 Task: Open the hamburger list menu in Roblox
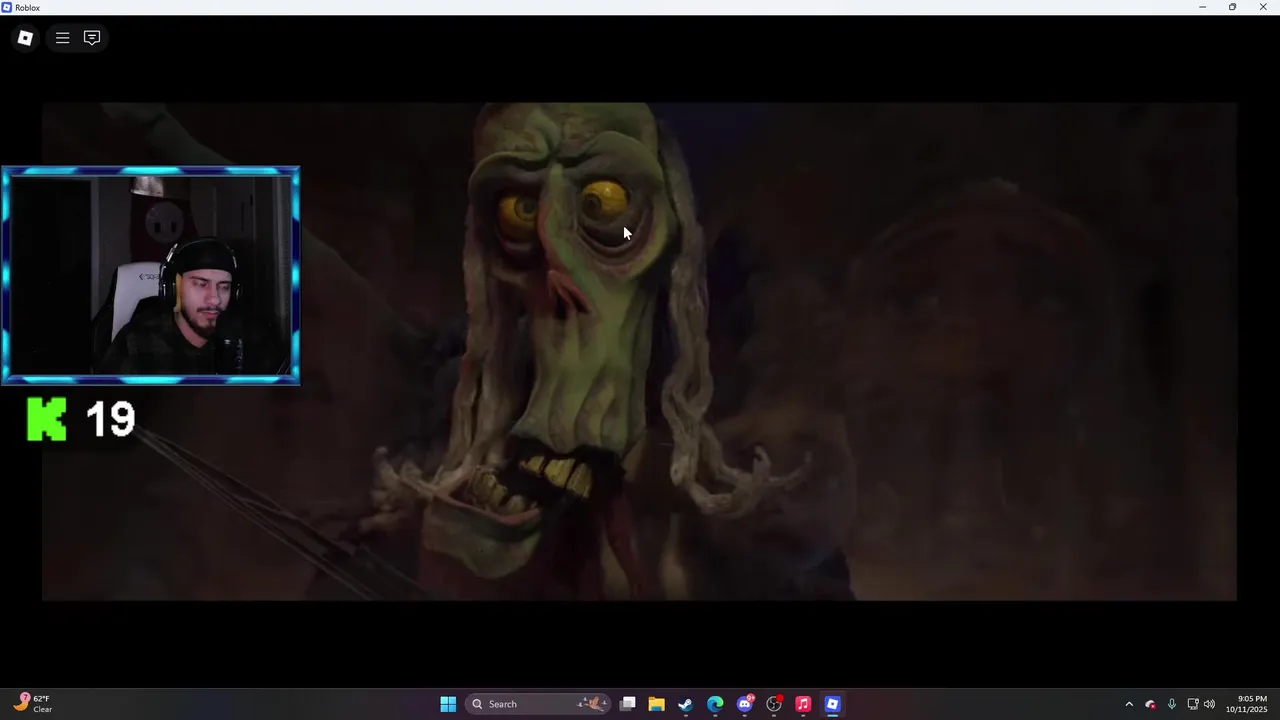[62, 38]
